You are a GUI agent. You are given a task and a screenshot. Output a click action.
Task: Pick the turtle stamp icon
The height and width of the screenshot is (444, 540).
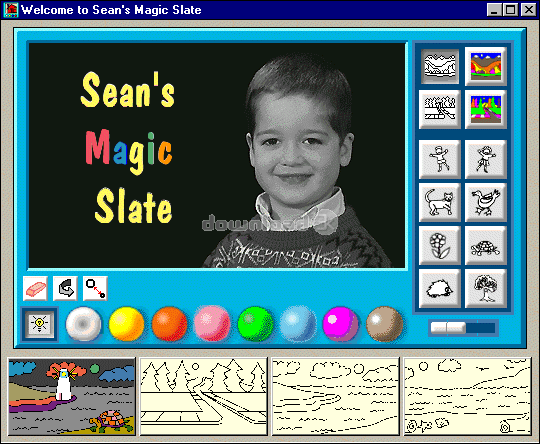tap(486, 245)
